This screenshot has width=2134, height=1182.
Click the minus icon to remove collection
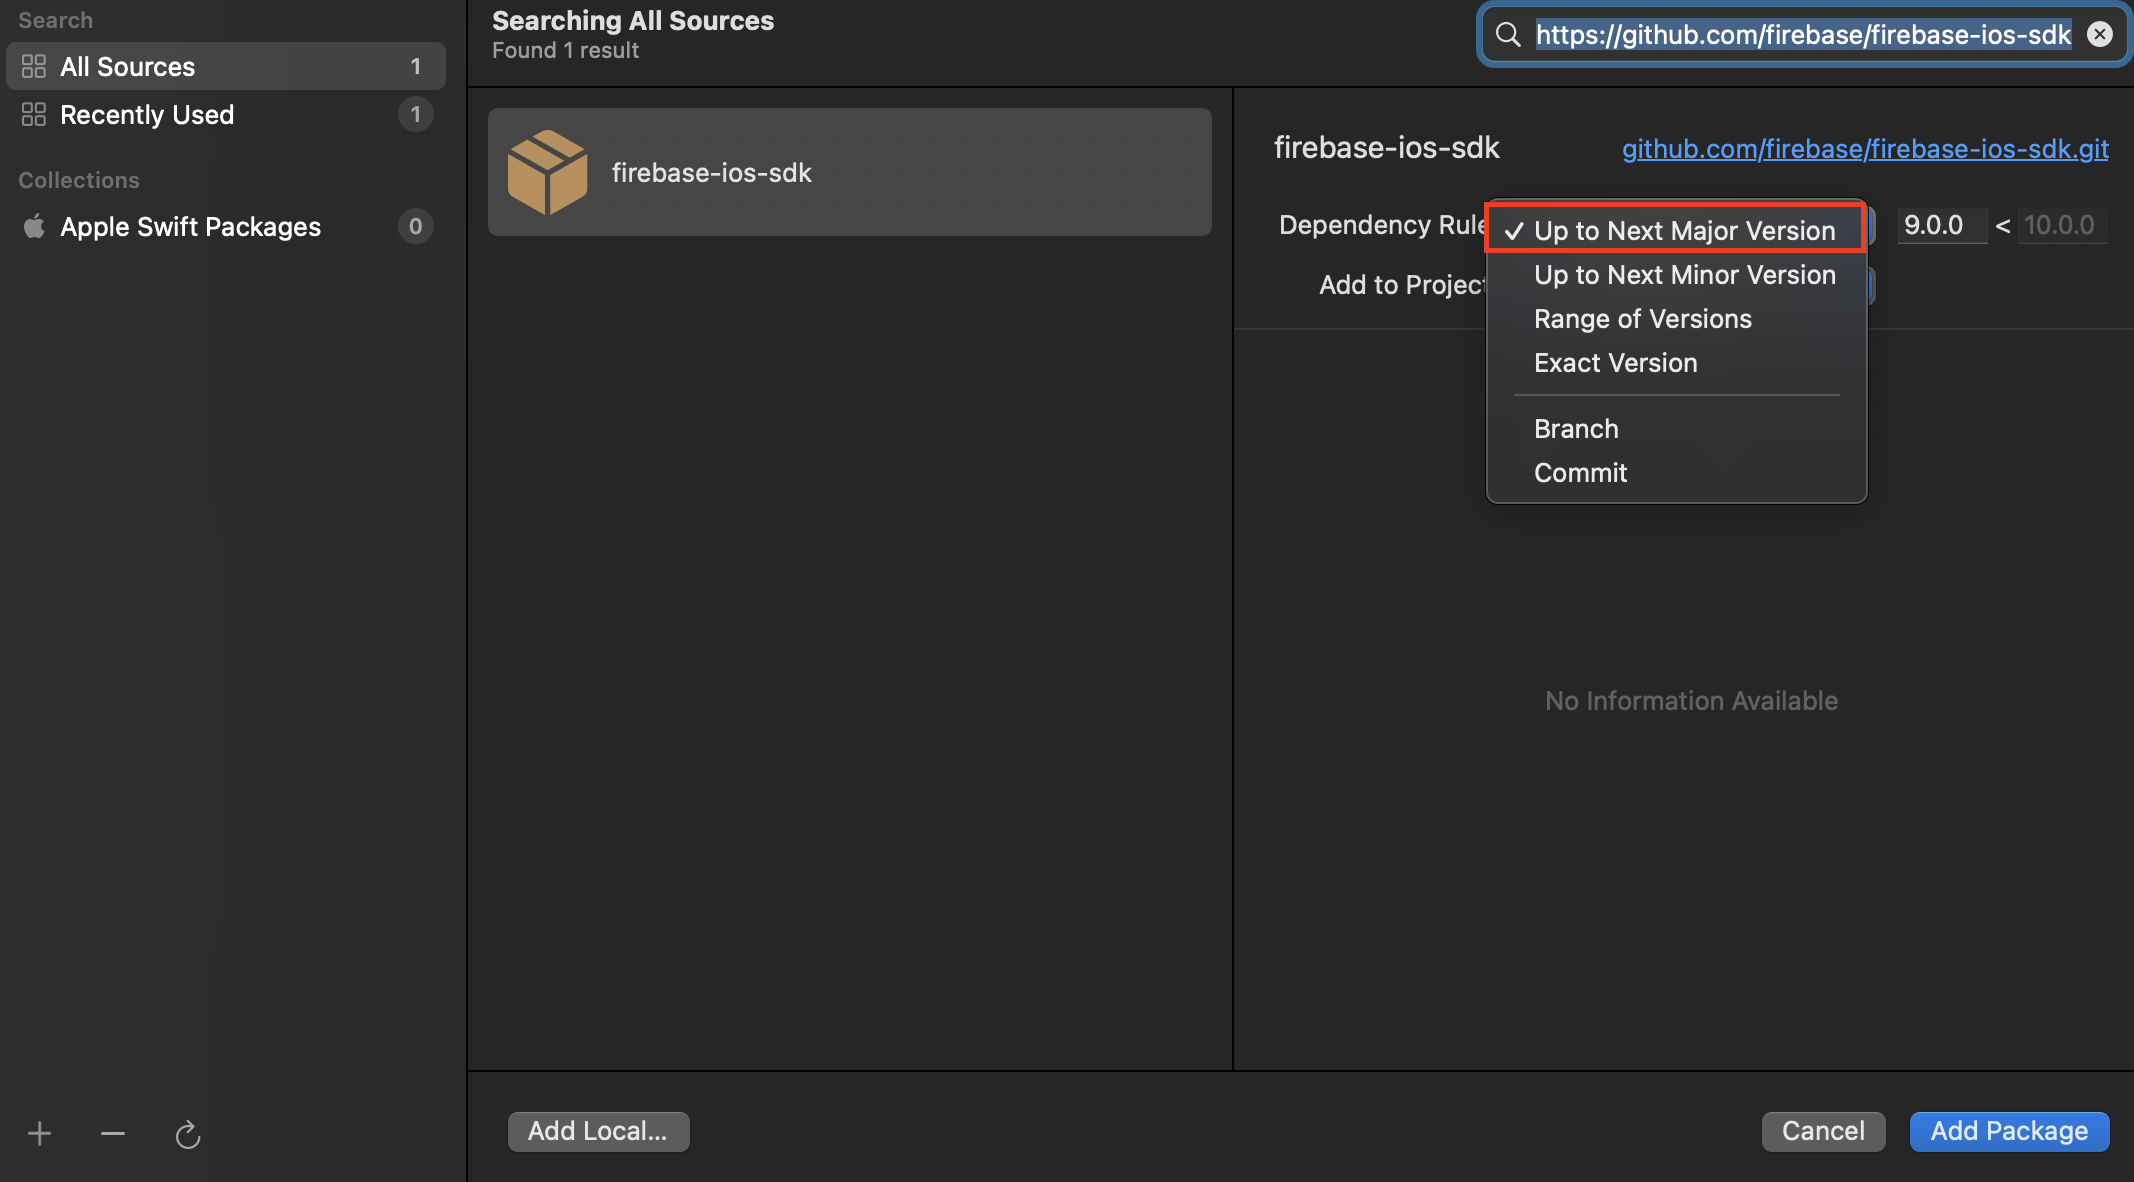(113, 1133)
